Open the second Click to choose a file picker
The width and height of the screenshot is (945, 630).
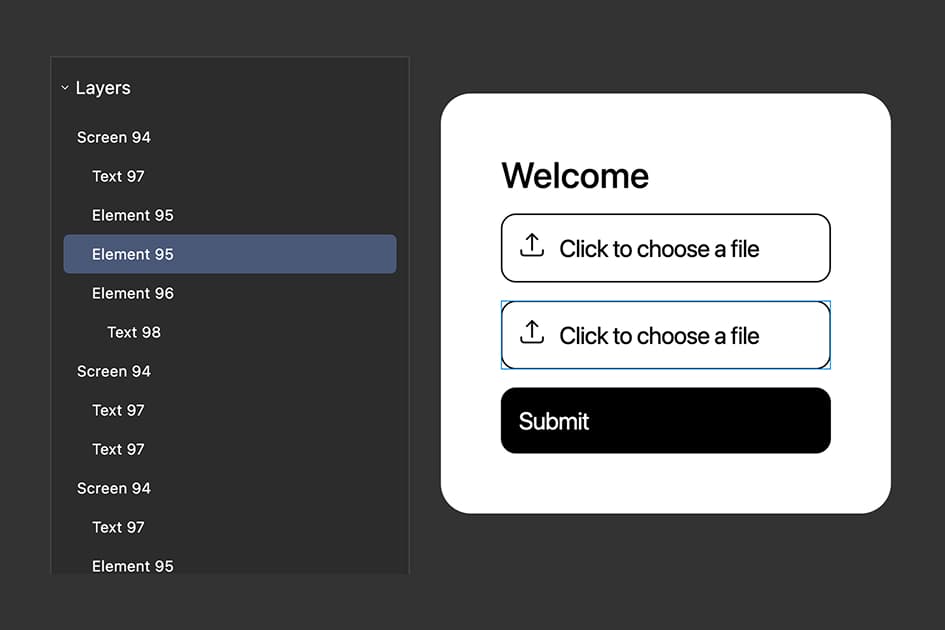665,335
